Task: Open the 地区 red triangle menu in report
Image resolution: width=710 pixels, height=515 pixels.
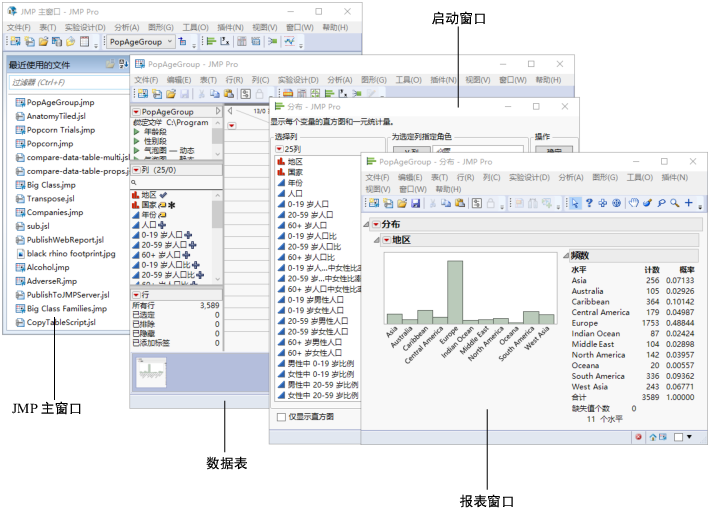Action: pyautogui.click(x=386, y=240)
